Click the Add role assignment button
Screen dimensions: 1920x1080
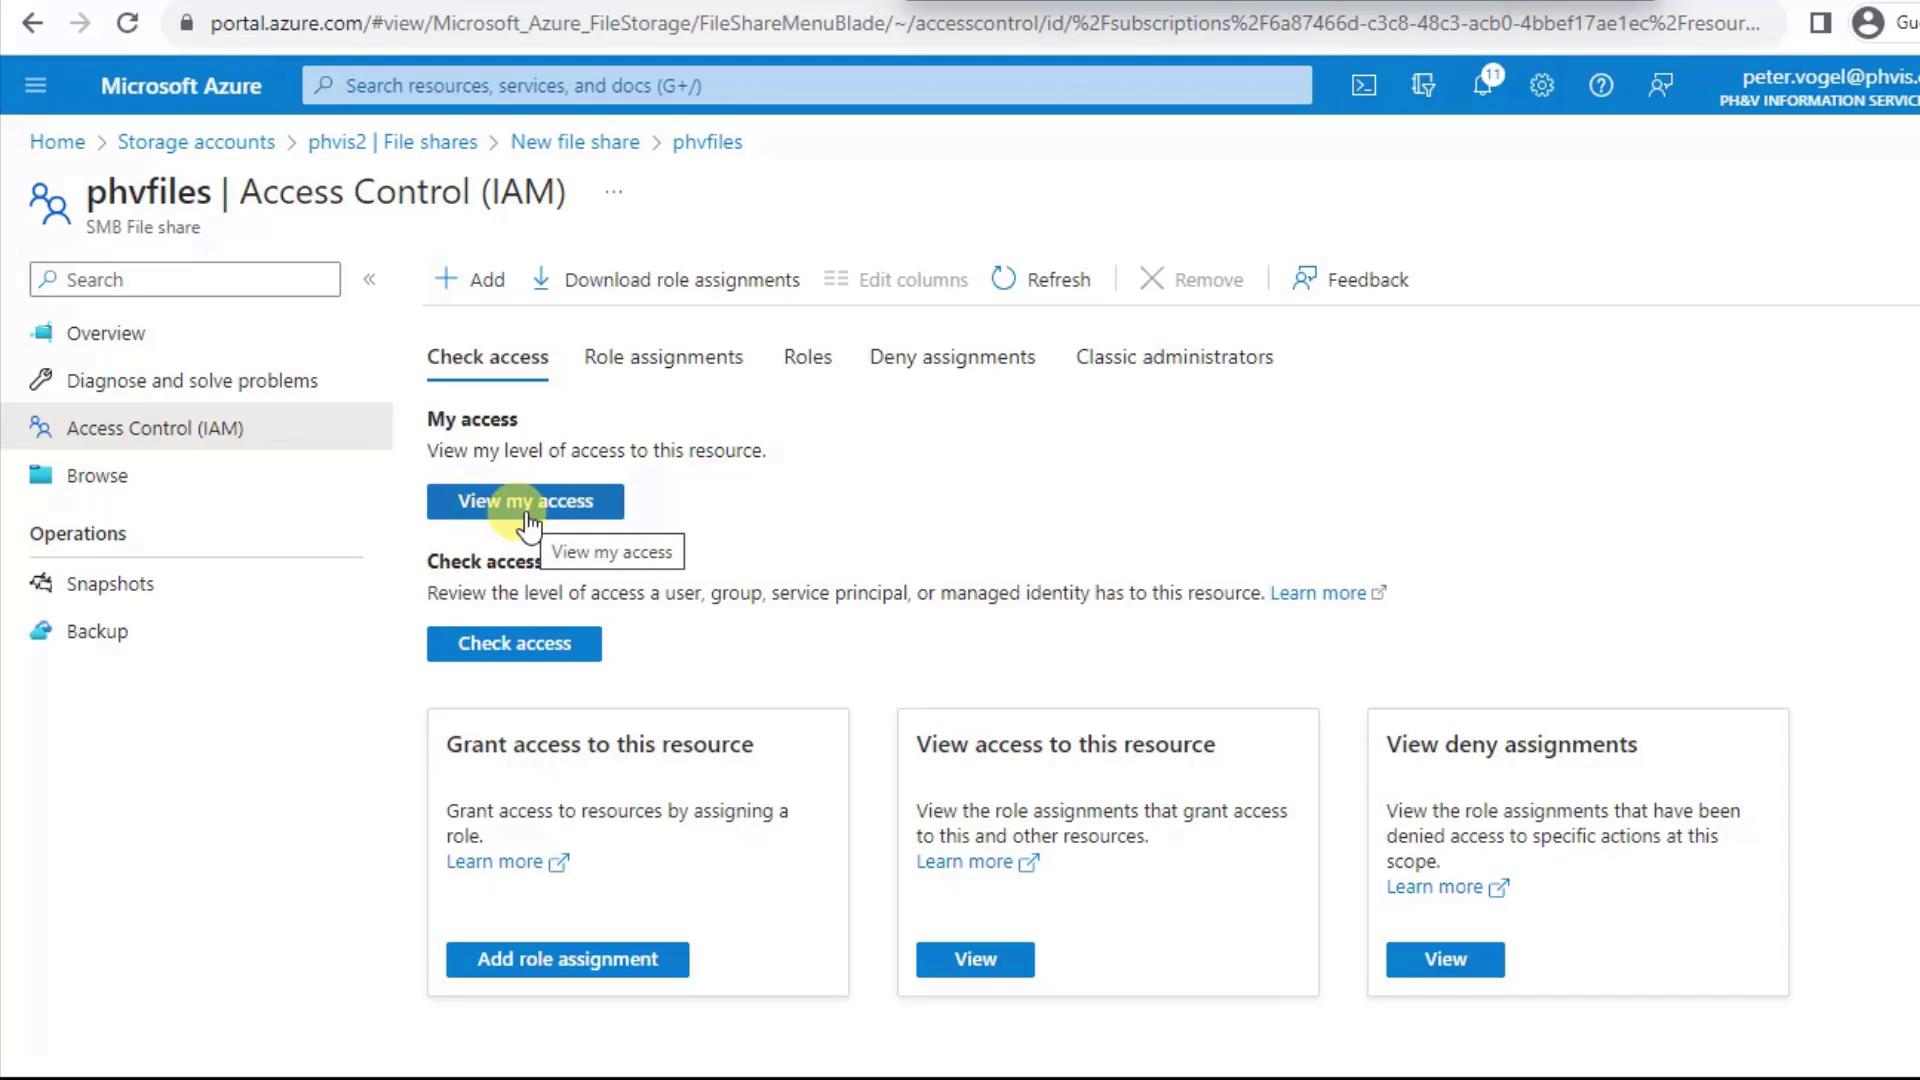click(567, 959)
